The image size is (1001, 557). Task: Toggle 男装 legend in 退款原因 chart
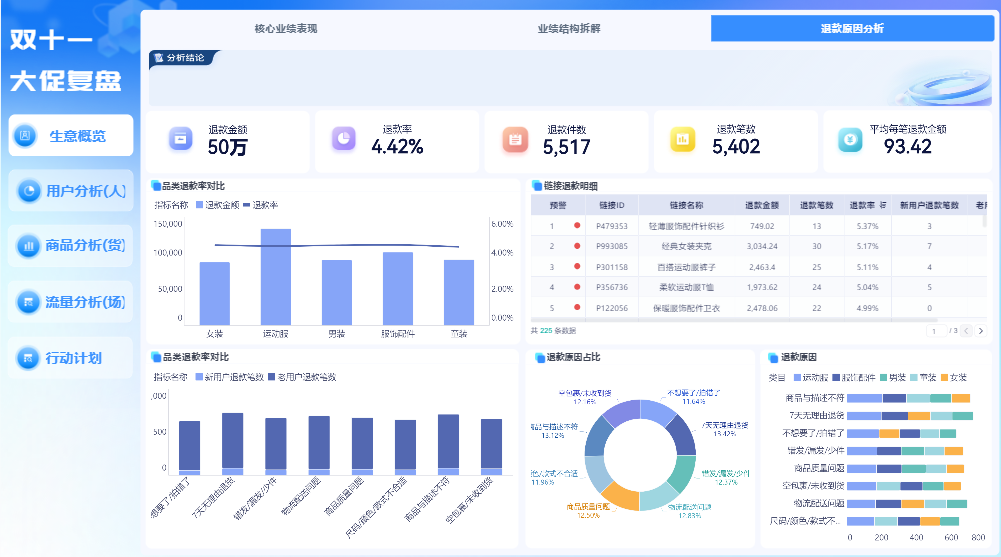click(x=892, y=378)
